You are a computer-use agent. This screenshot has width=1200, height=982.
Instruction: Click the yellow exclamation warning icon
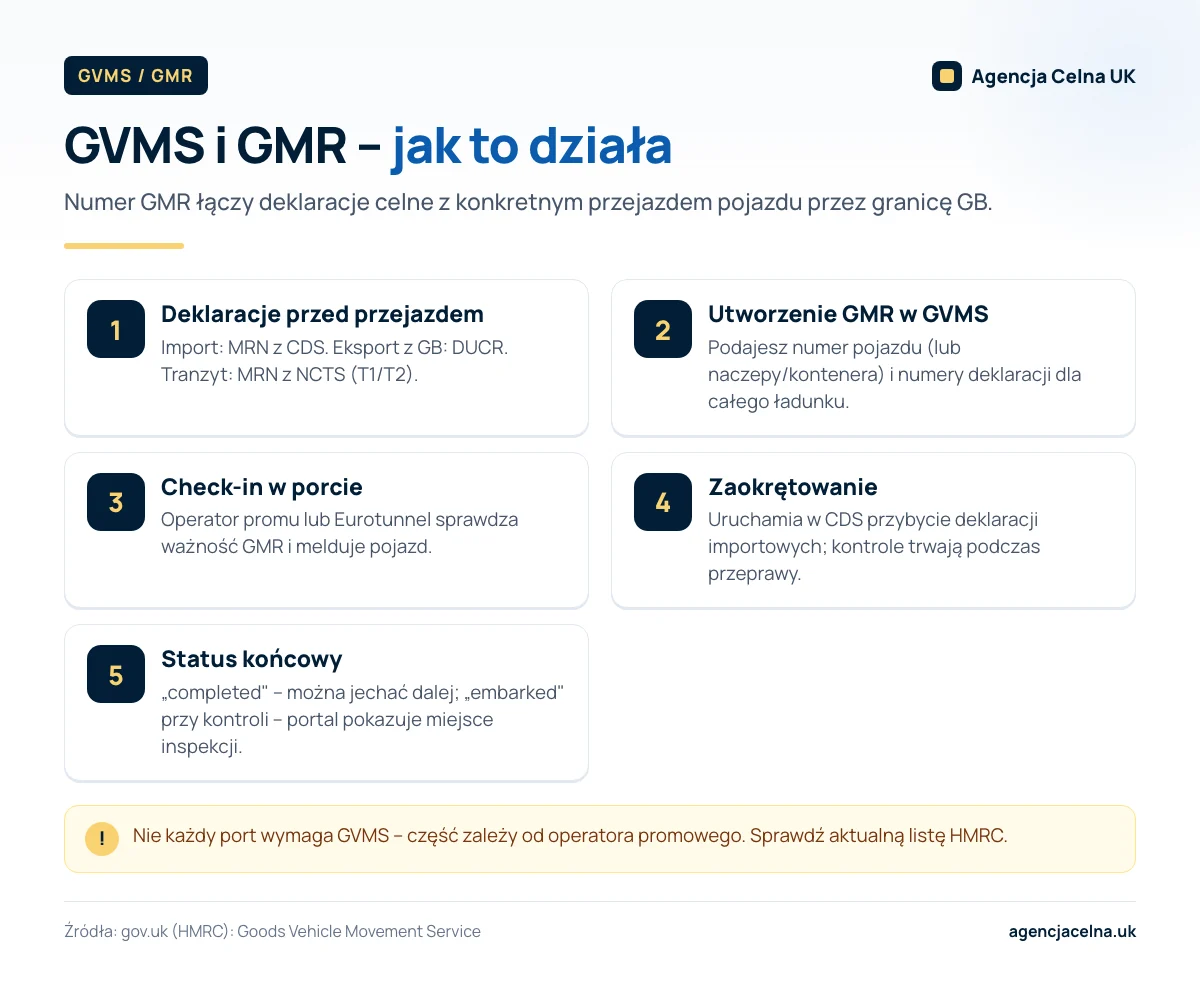102,838
